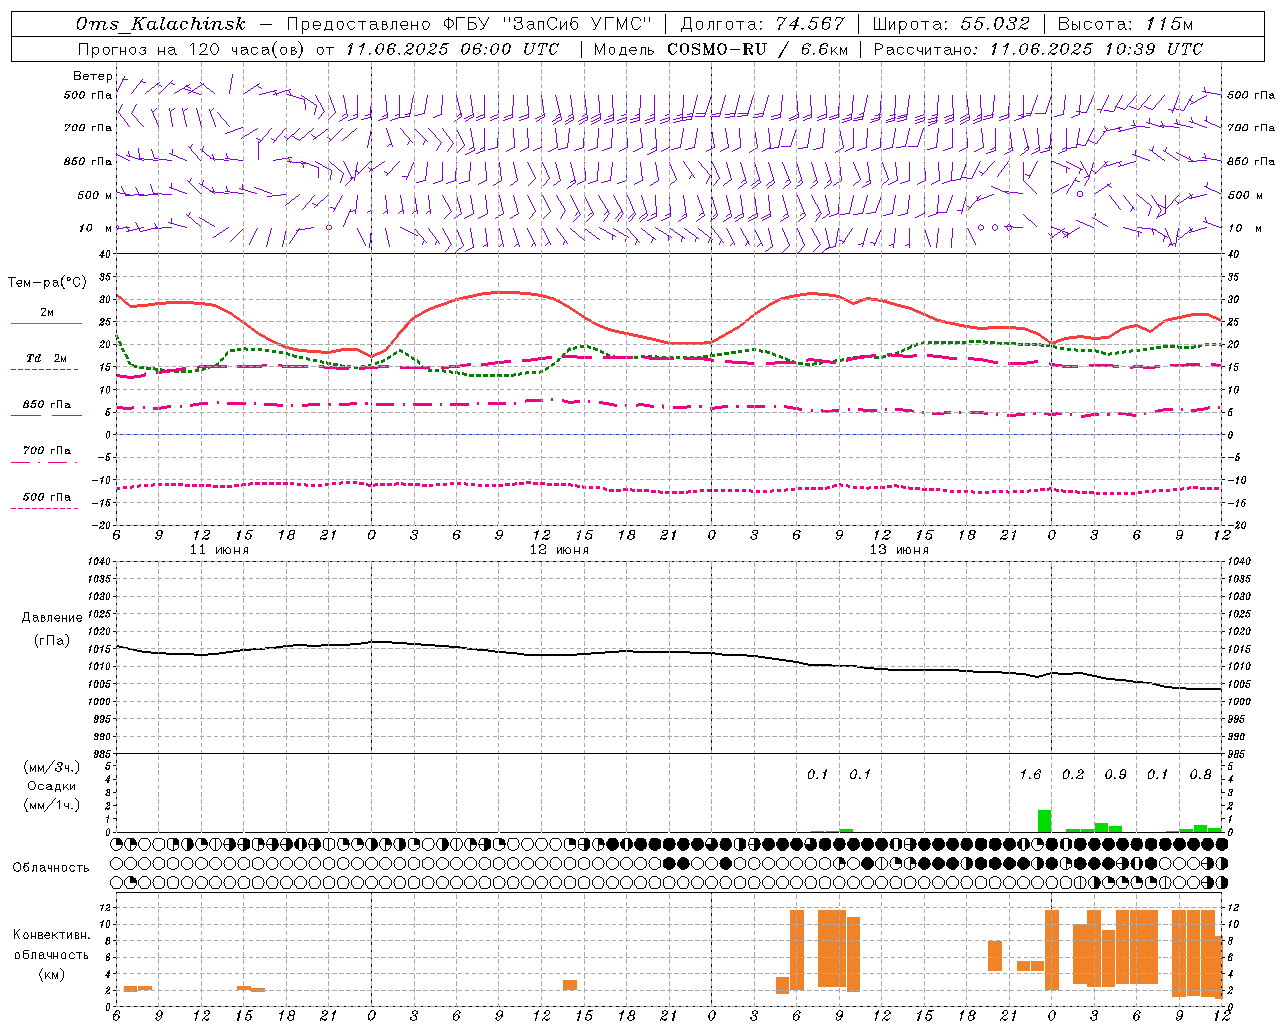The height and width of the screenshot is (1024, 1280).
Task: Click the "13 июня" date label
Action: coord(899,550)
